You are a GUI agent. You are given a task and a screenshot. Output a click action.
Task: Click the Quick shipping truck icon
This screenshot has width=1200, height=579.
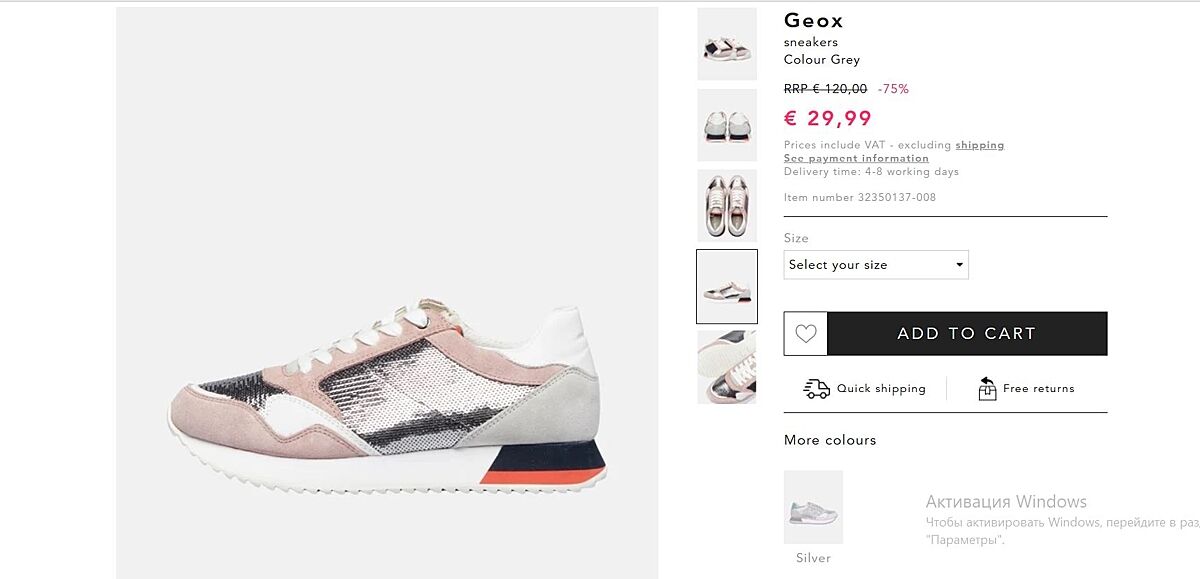pos(817,389)
